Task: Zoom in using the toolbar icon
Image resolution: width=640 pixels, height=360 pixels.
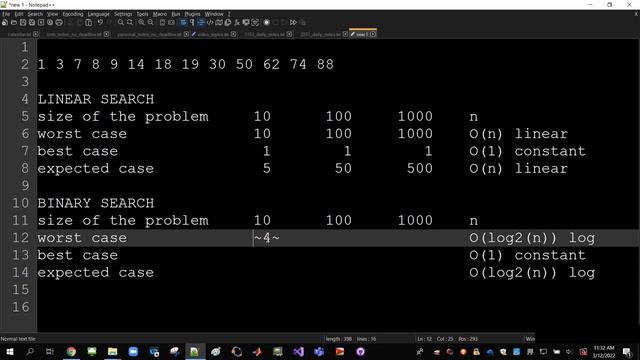Action: [x=141, y=23]
